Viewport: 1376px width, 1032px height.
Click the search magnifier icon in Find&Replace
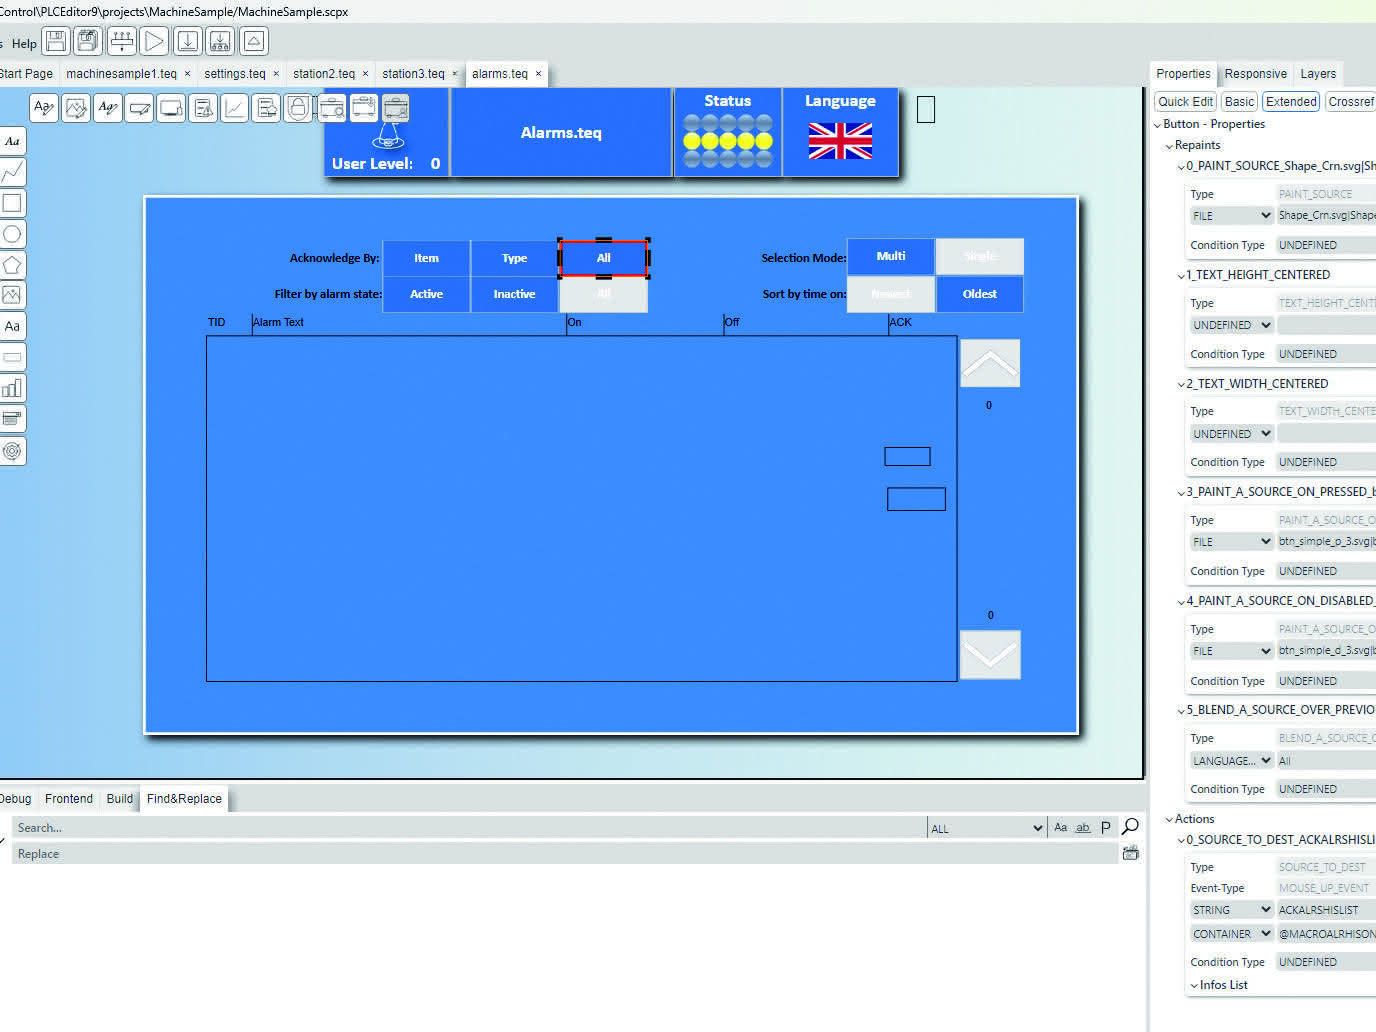pos(1130,827)
